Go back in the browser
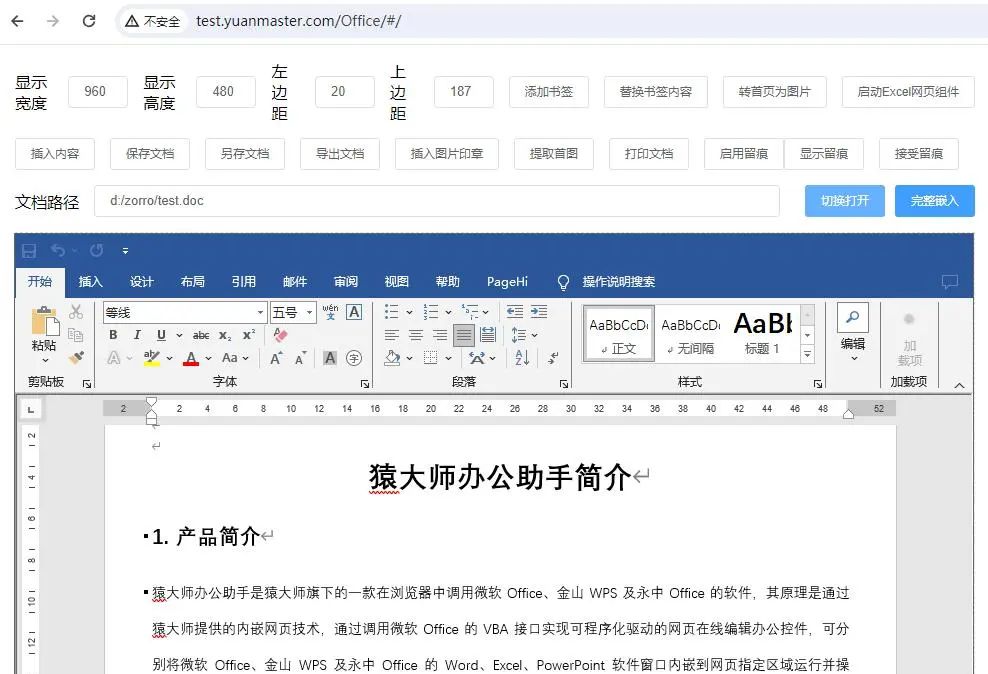Screen dimensions: 988x674 pyautogui.click(x=18, y=21)
